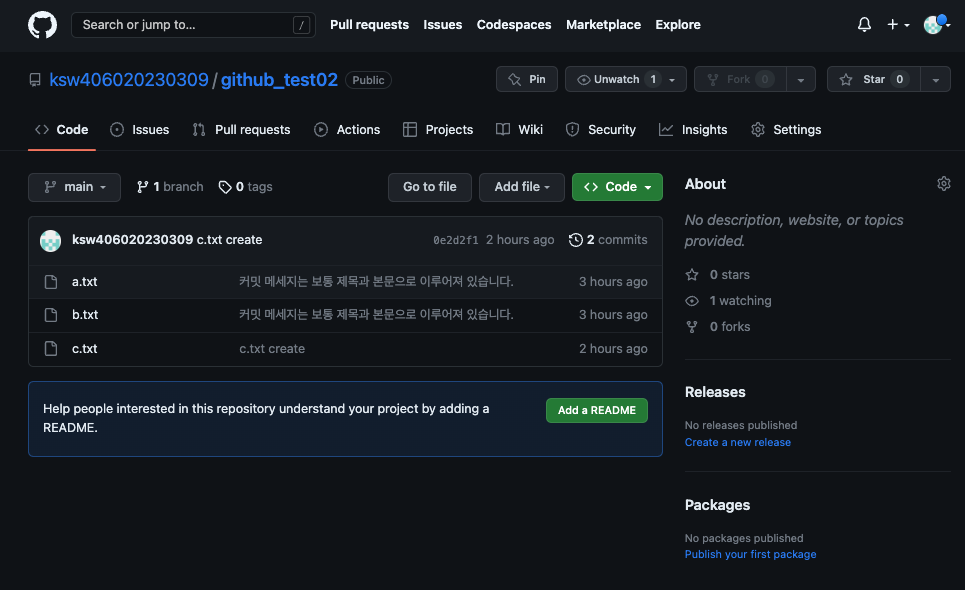Focus the Search or jump to field
This screenshot has width=965, height=590.
pyautogui.click(x=193, y=25)
